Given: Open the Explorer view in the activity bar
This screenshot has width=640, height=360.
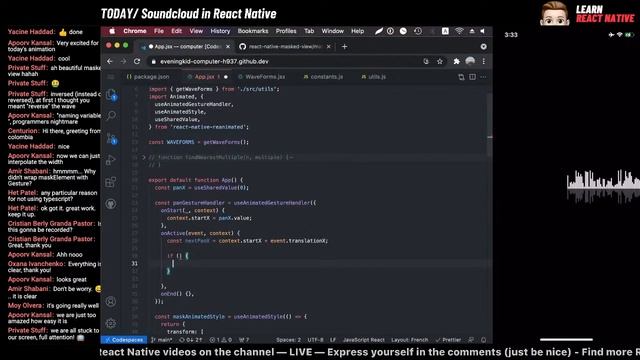Looking at the screenshot, I should pyautogui.click(x=111, y=95).
